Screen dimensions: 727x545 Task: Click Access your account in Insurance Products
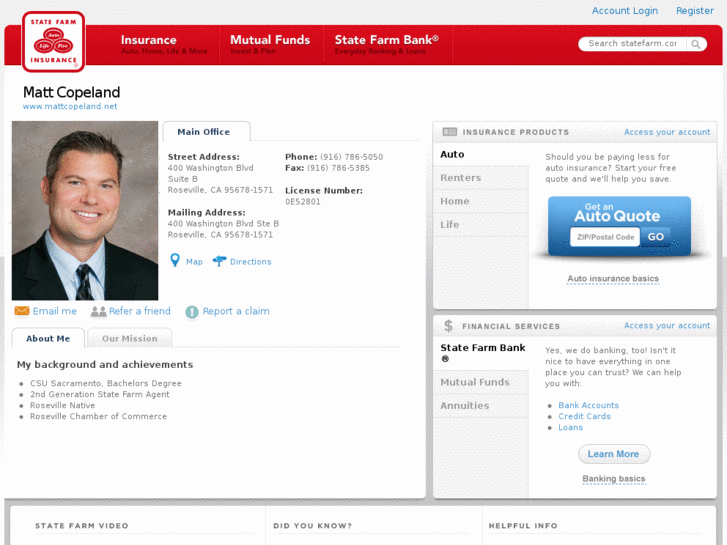pyautogui.click(x=667, y=132)
